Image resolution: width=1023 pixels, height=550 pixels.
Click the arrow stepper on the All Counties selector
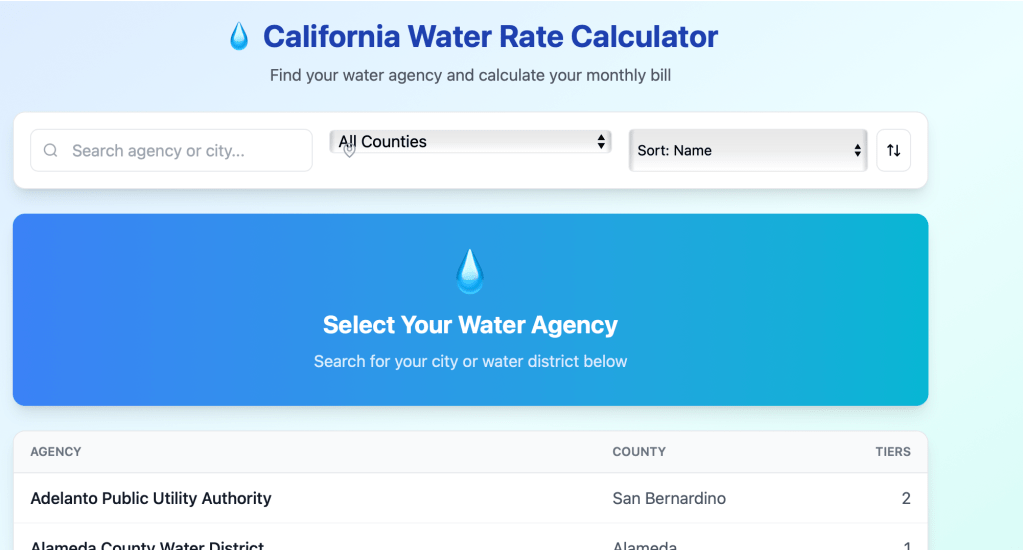tap(601, 142)
